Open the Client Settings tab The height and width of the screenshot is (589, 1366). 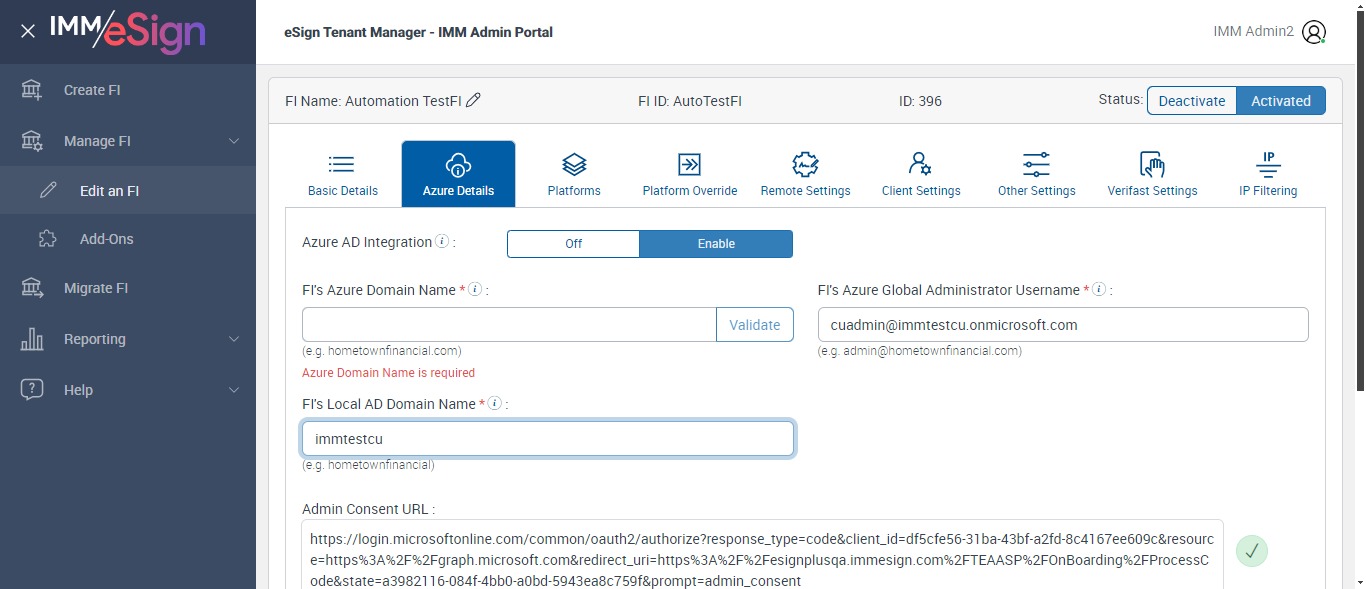(x=921, y=174)
